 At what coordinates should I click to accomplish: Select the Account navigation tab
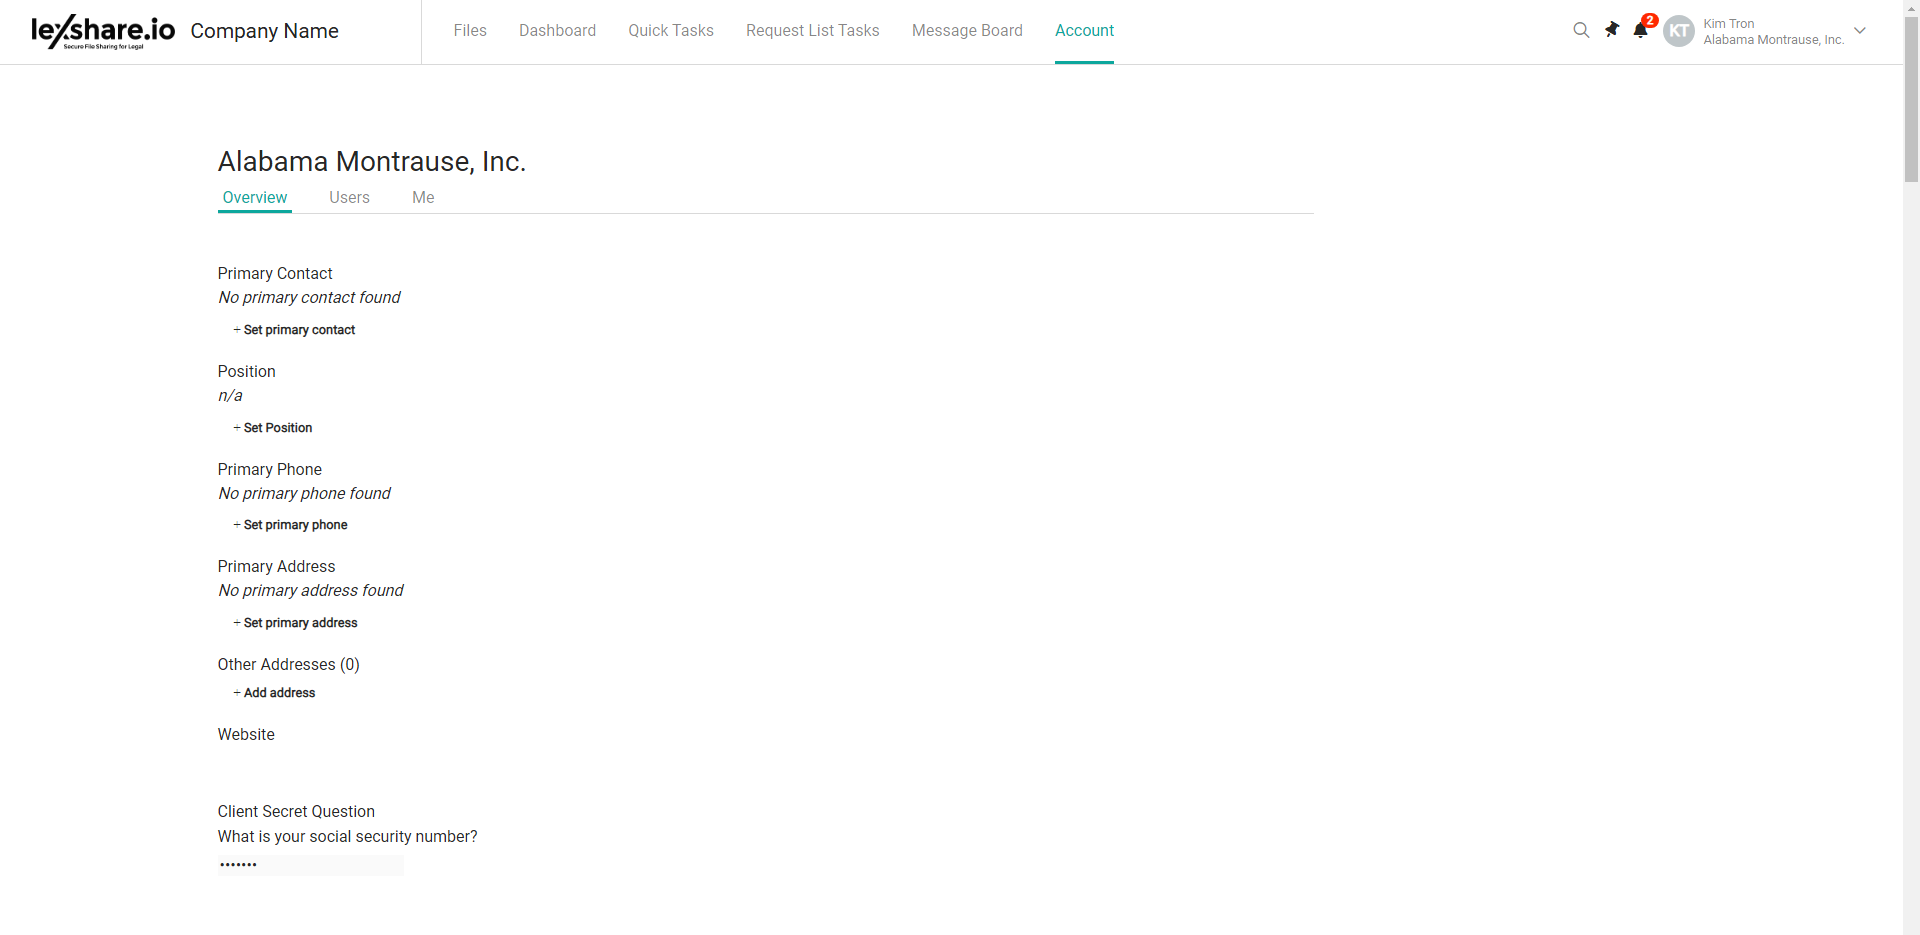click(1084, 31)
